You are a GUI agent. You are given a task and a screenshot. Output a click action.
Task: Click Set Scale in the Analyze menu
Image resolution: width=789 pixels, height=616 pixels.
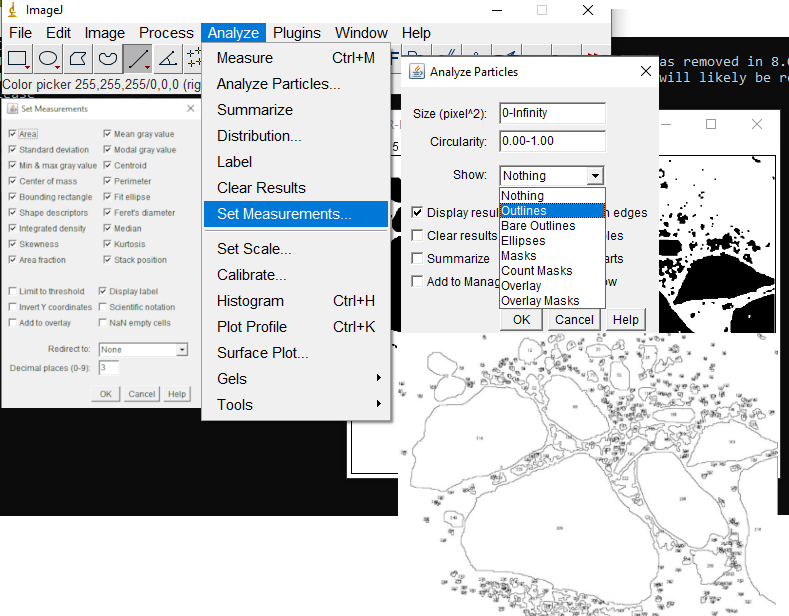254,249
